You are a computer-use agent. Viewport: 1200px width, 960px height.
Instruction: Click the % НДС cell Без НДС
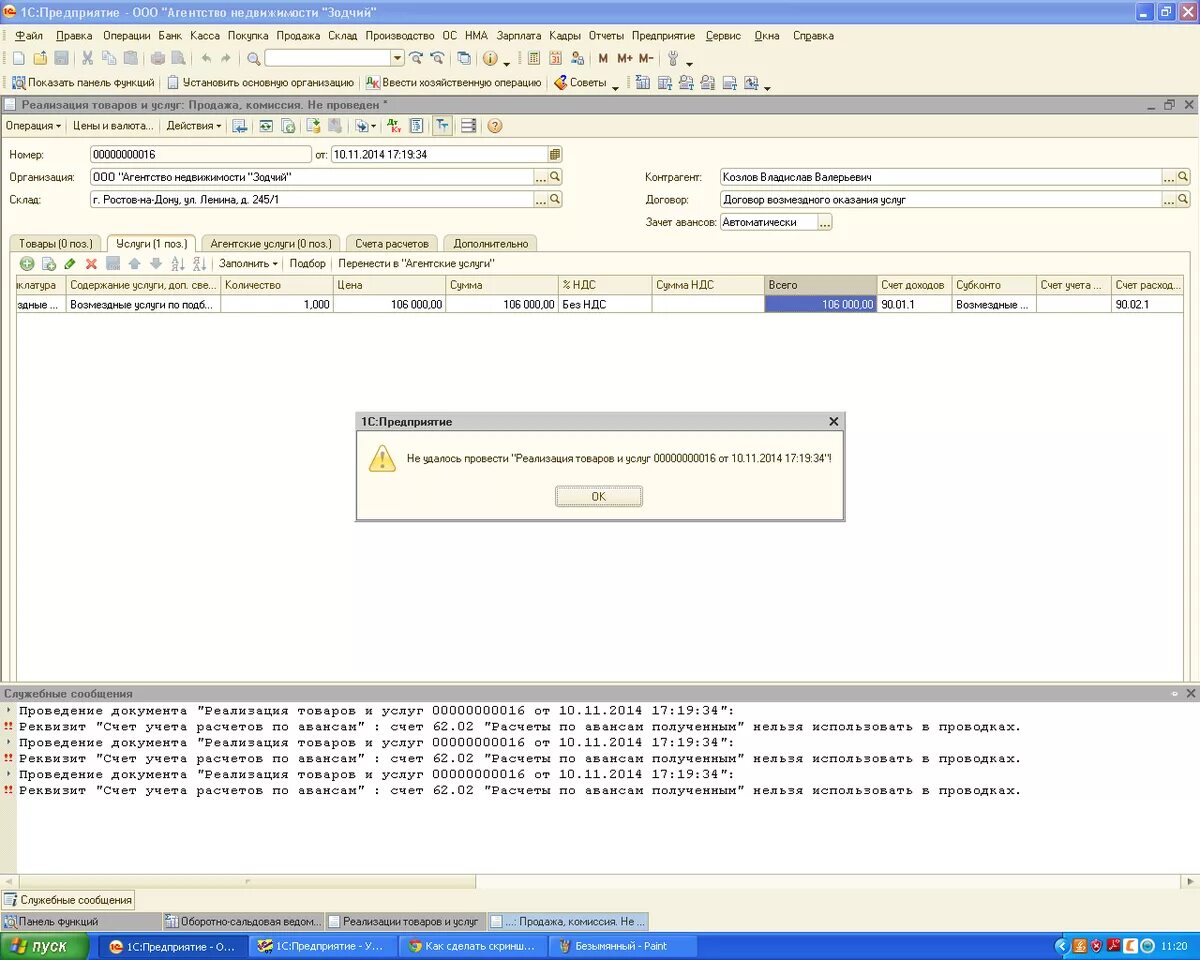pyautogui.click(x=605, y=305)
